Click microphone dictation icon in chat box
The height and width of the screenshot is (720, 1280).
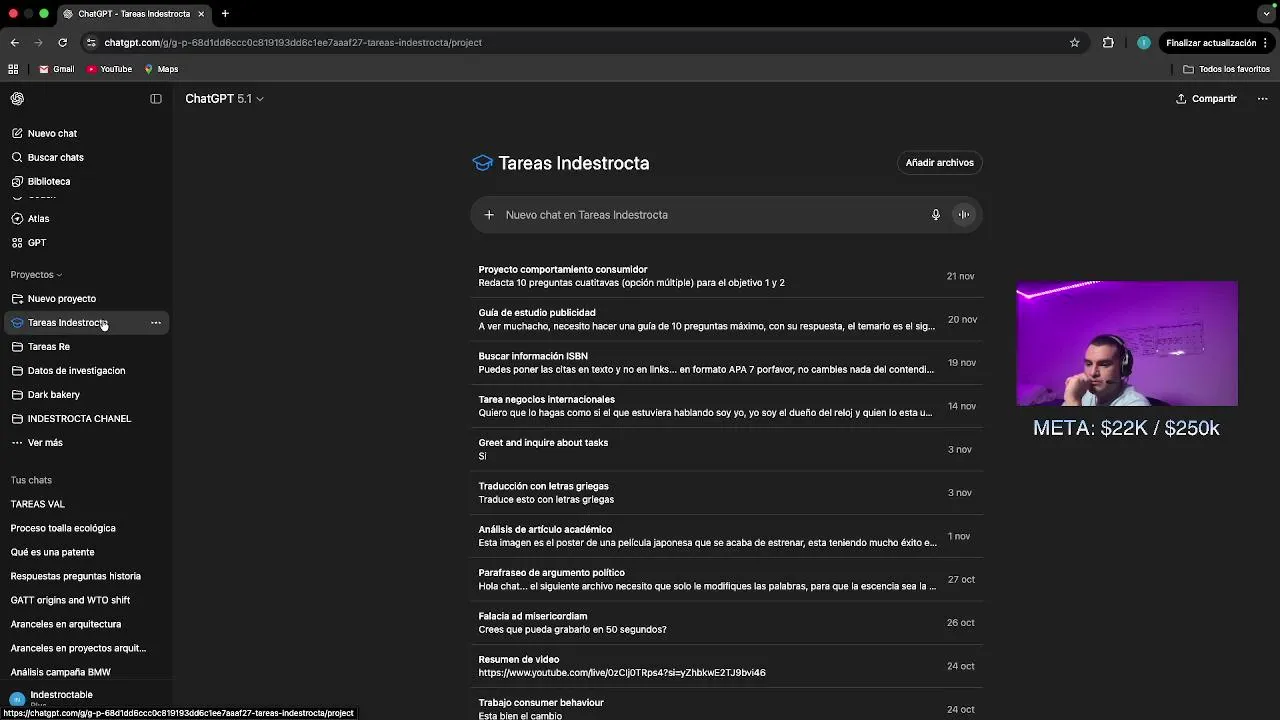tap(936, 215)
